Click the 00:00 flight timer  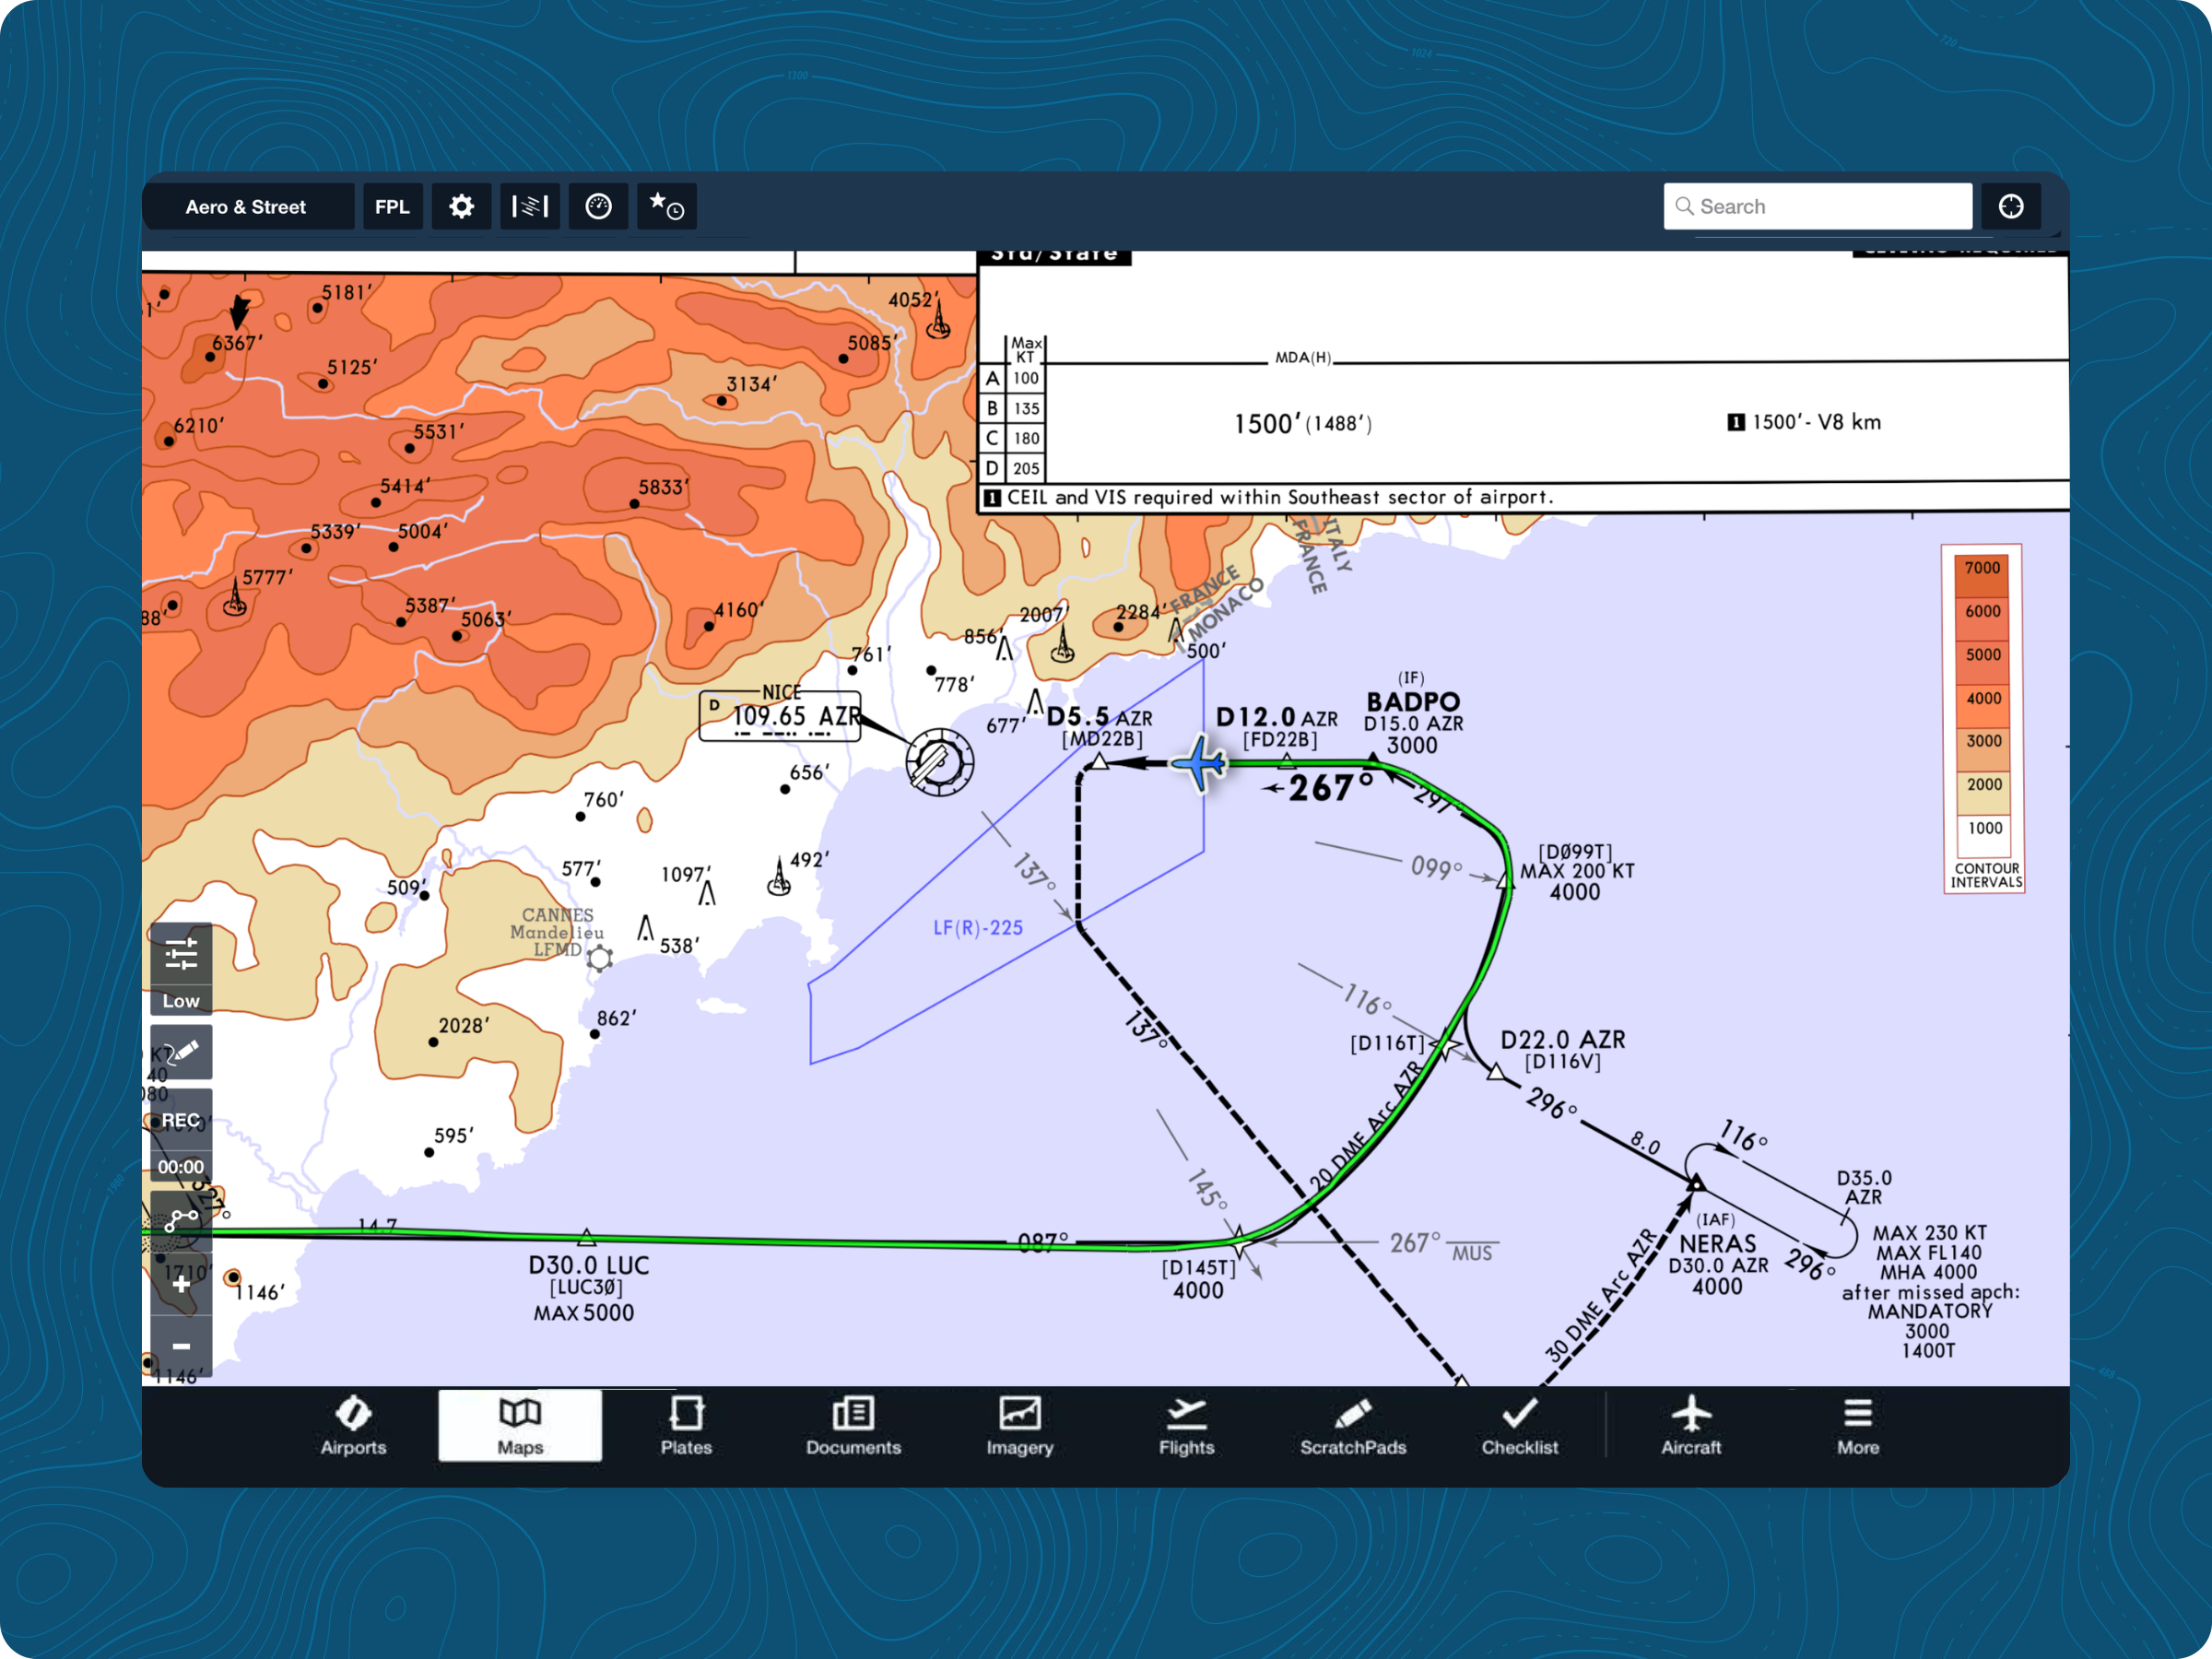point(181,1167)
